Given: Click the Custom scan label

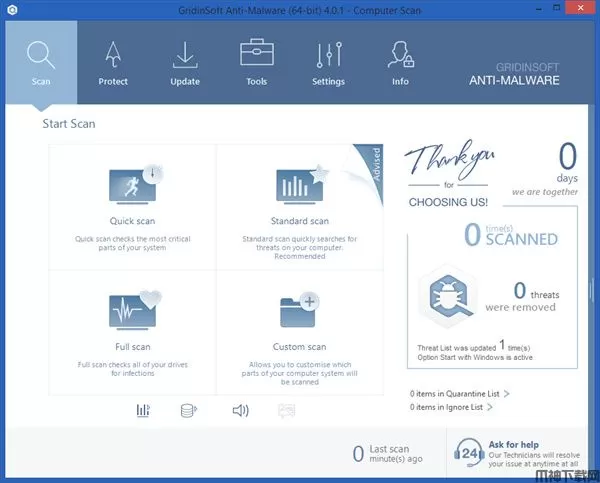Looking at the screenshot, I should [299, 347].
